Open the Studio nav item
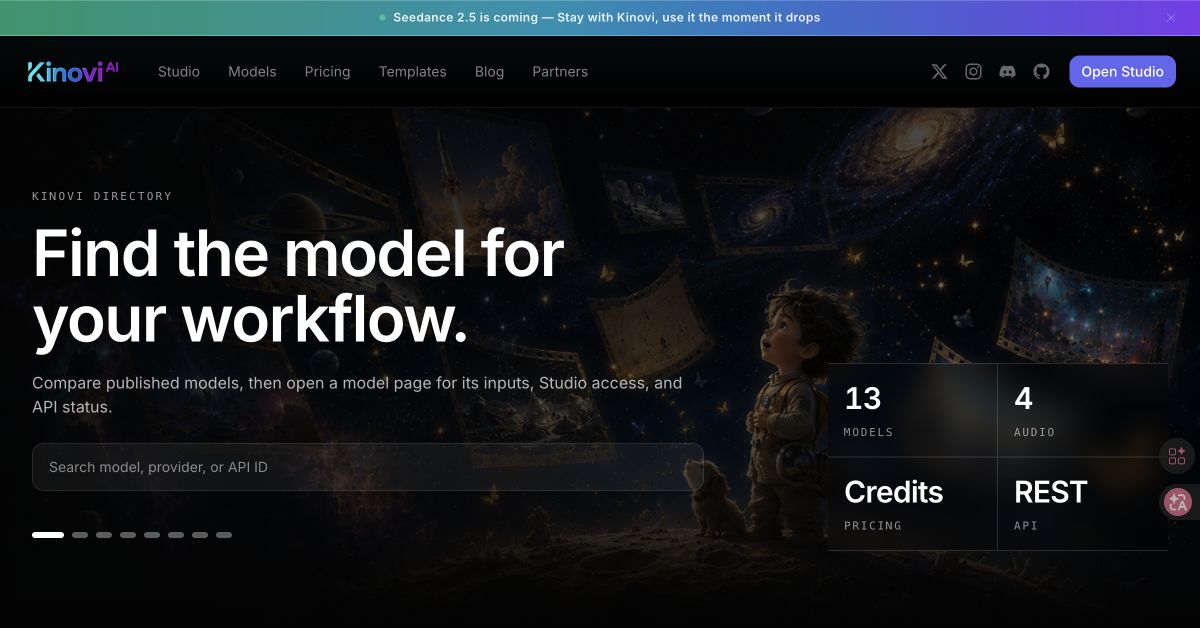This screenshot has width=1200, height=628. (179, 72)
